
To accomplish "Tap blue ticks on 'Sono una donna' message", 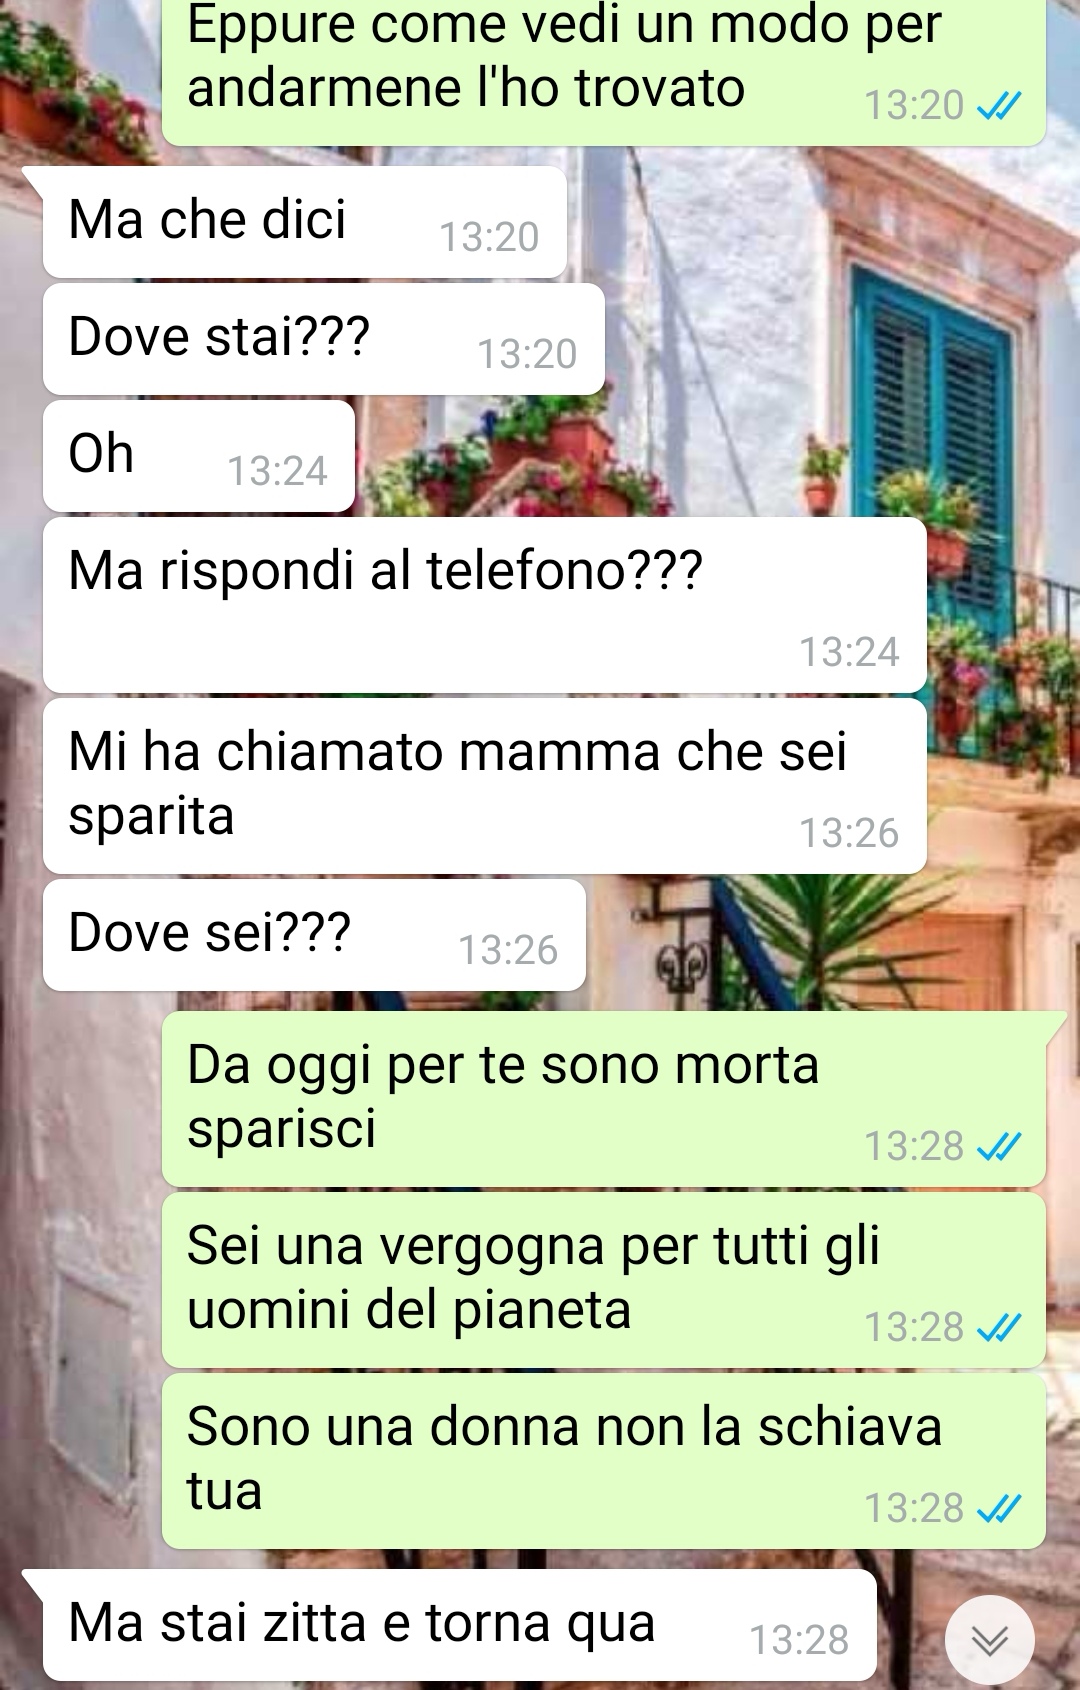I will (998, 1509).
